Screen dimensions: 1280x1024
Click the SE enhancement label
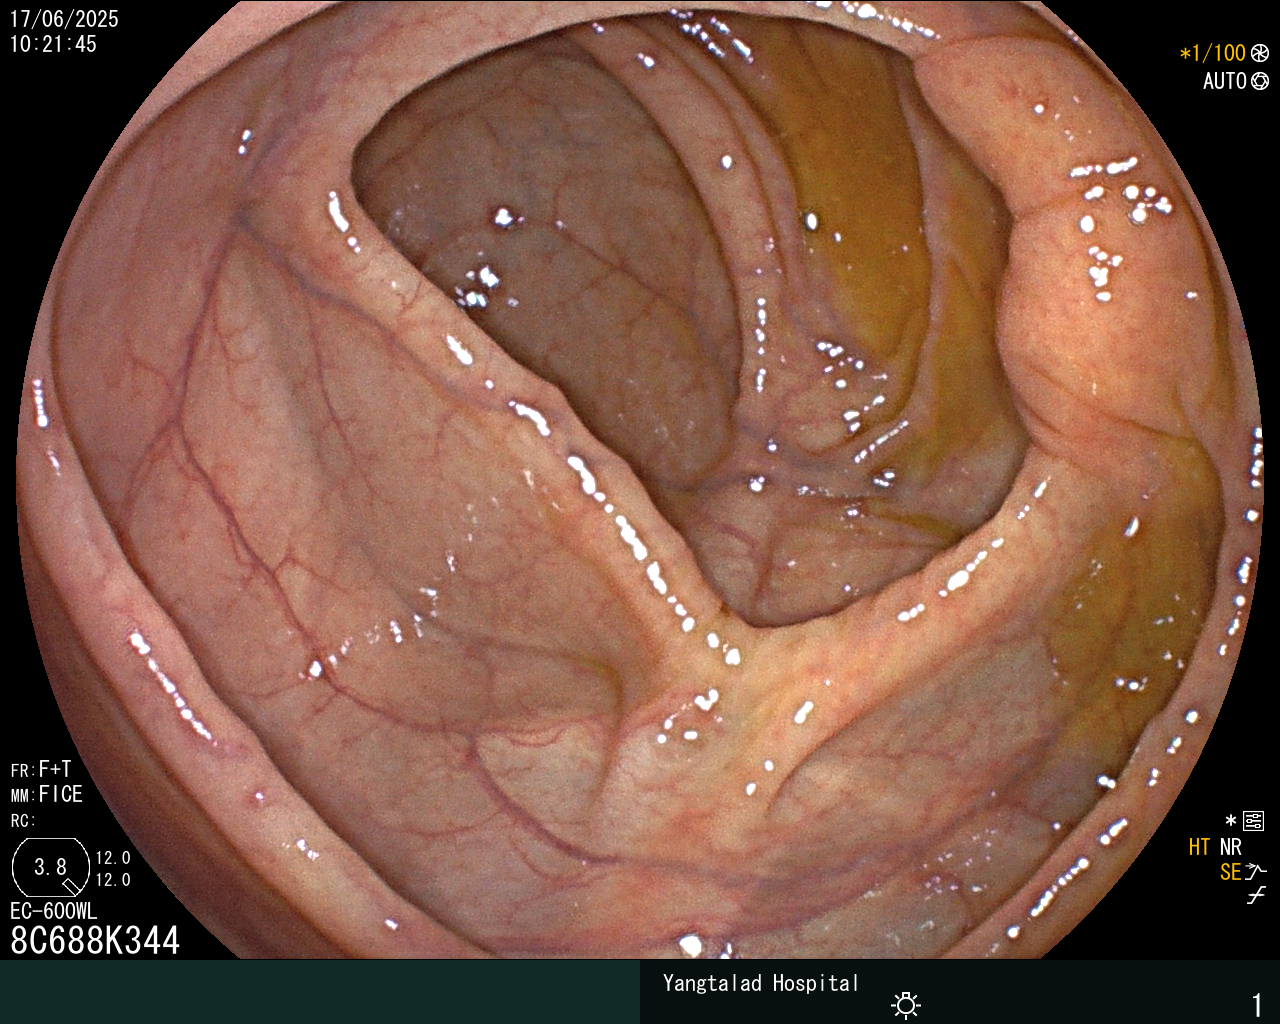pos(1230,872)
